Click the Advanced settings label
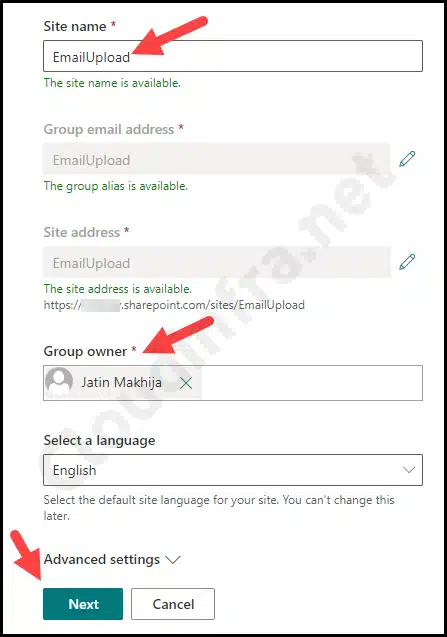This screenshot has height=637, width=447. click(102, 559)
